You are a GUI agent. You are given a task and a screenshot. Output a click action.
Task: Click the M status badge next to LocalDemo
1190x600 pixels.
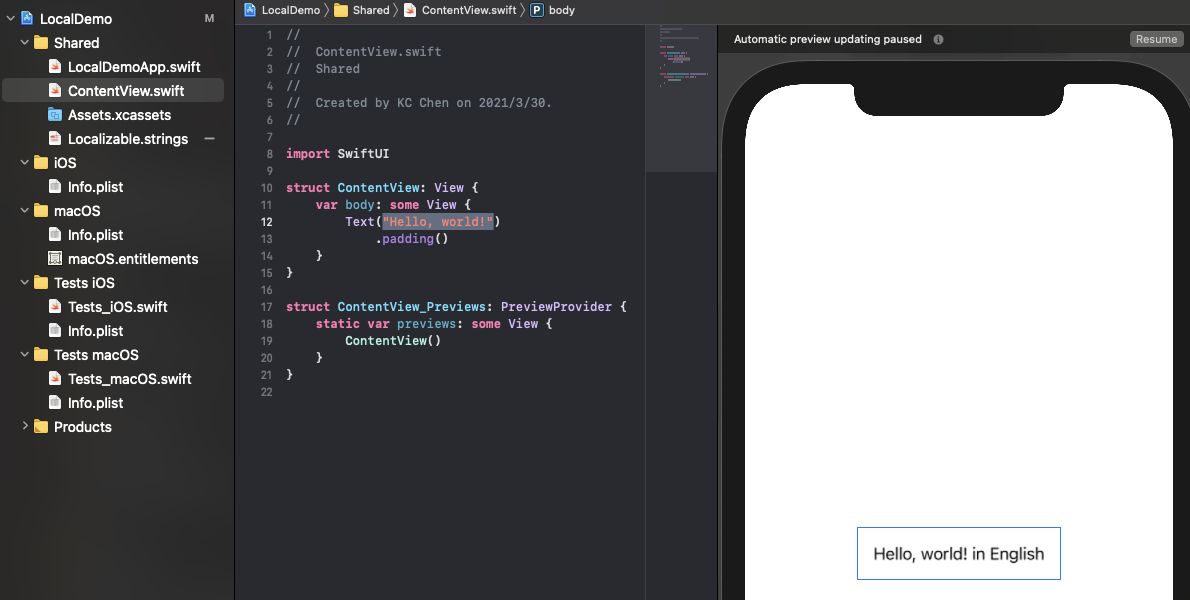(x=209, y=18)
